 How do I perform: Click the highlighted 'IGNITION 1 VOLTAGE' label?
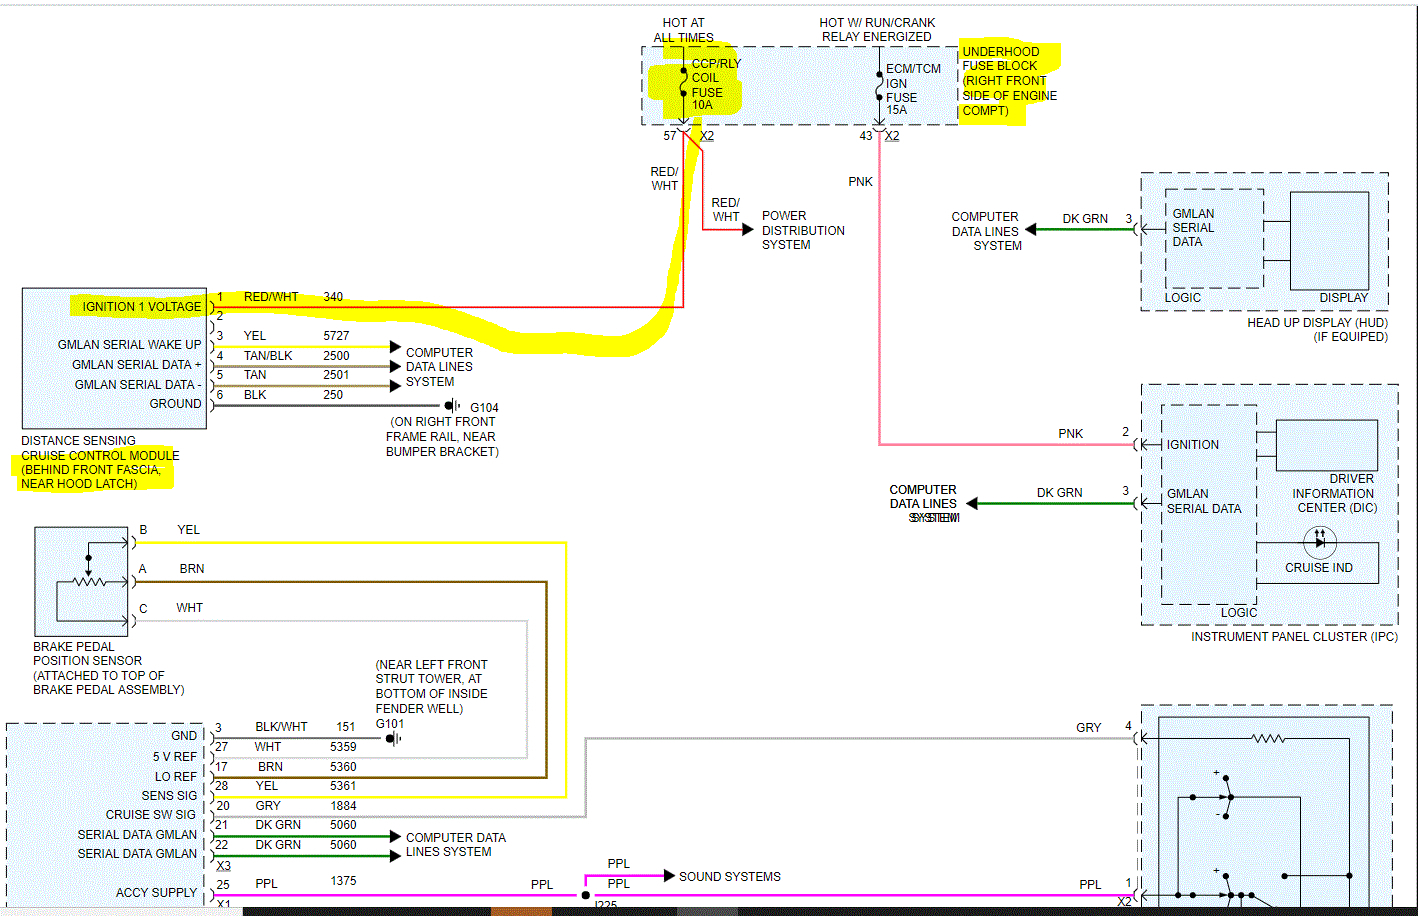click(x=141, y=306)
